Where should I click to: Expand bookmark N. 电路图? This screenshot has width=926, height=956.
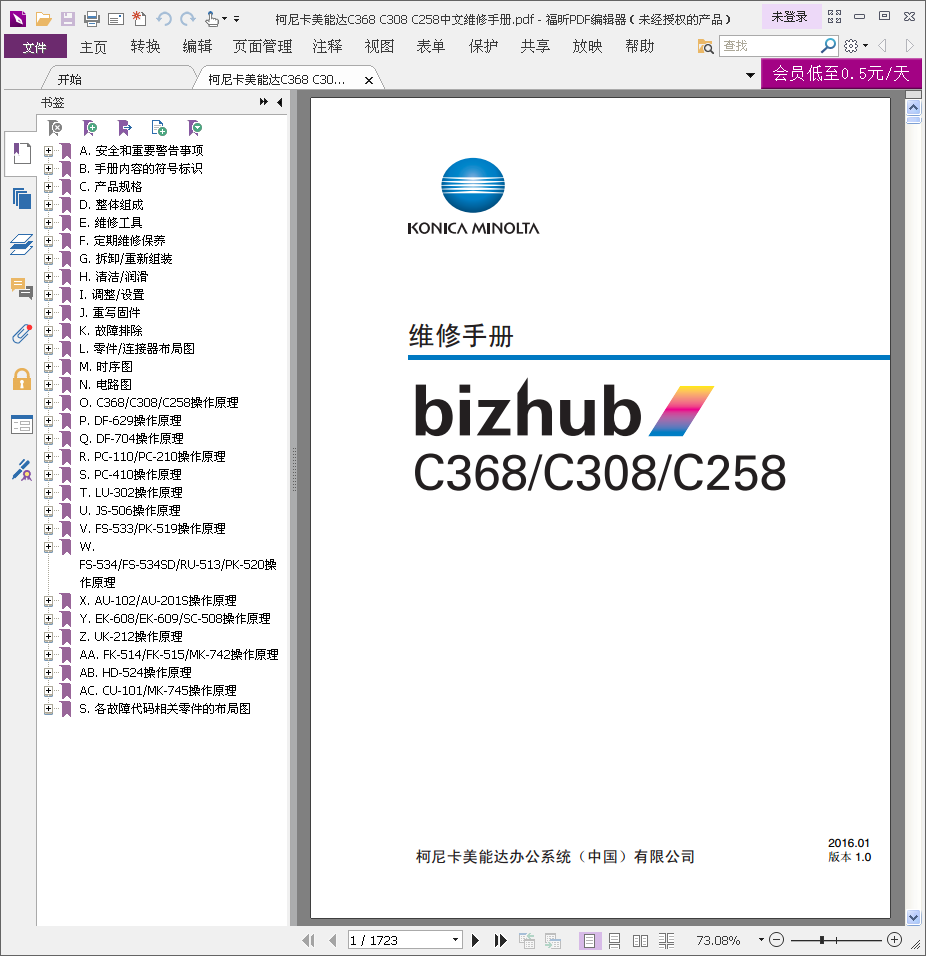click(x=49, y=385)
